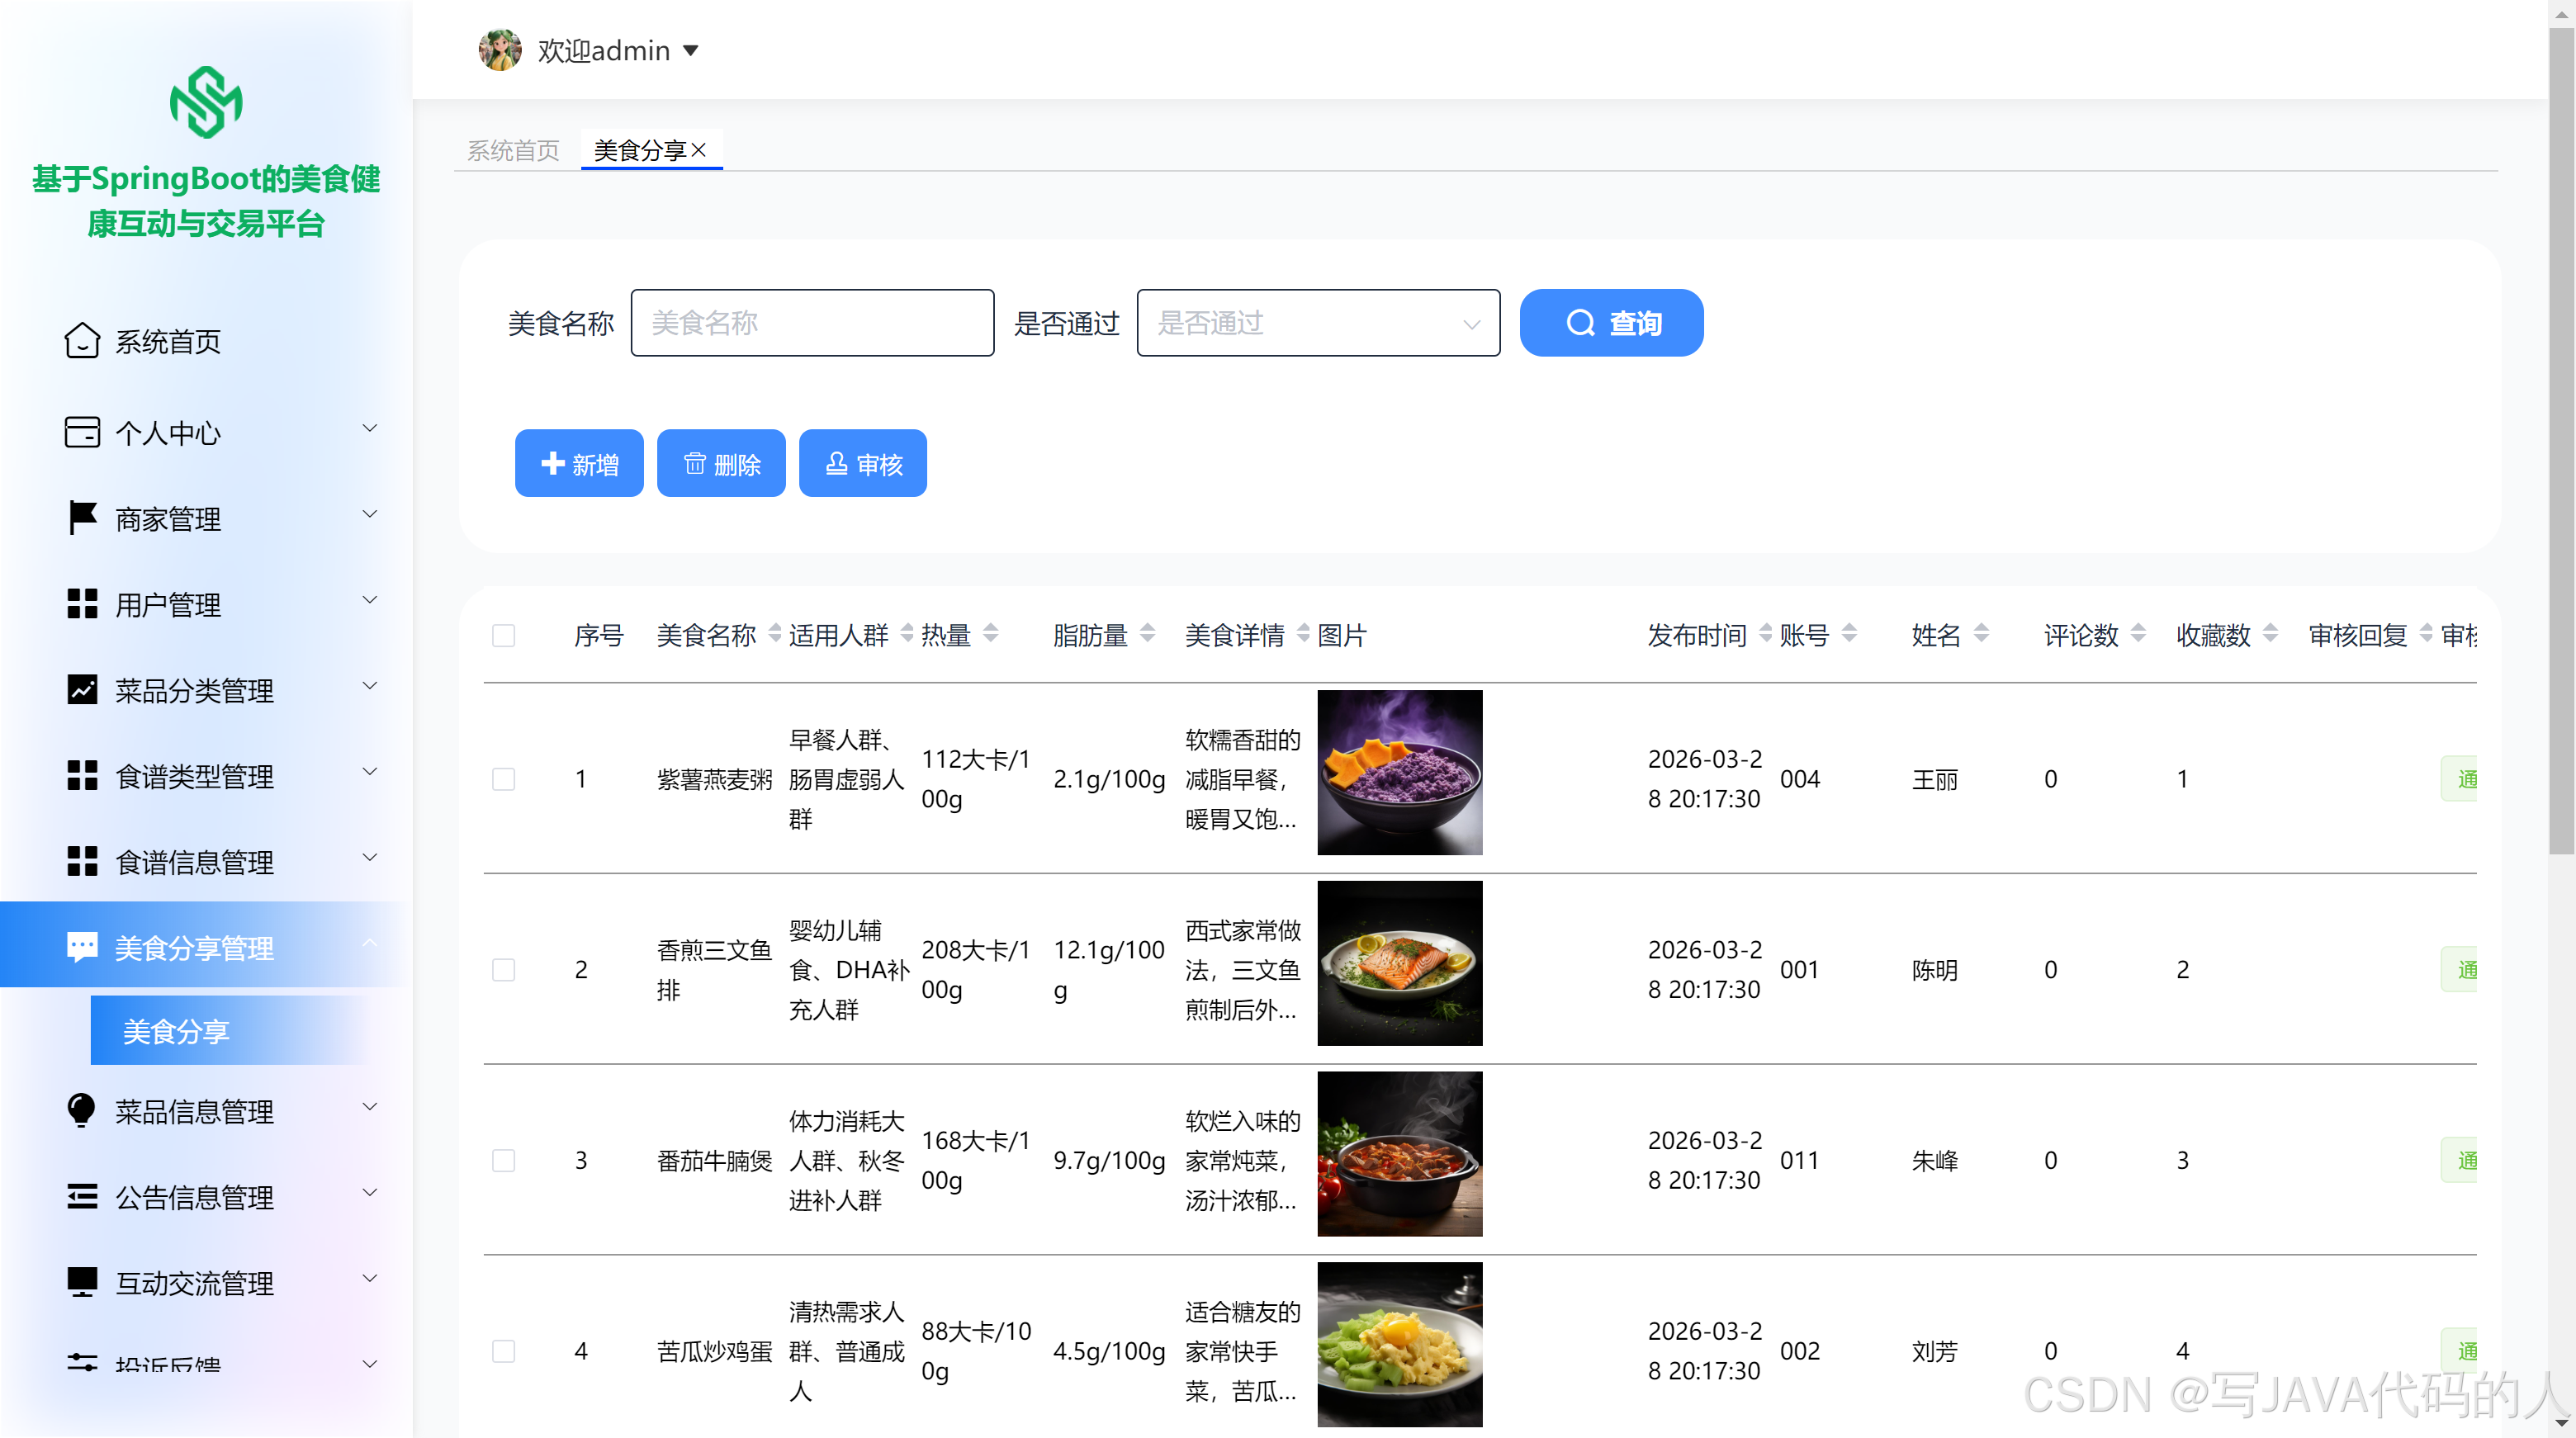Click the 审核 review button

(x=863, y=463)
